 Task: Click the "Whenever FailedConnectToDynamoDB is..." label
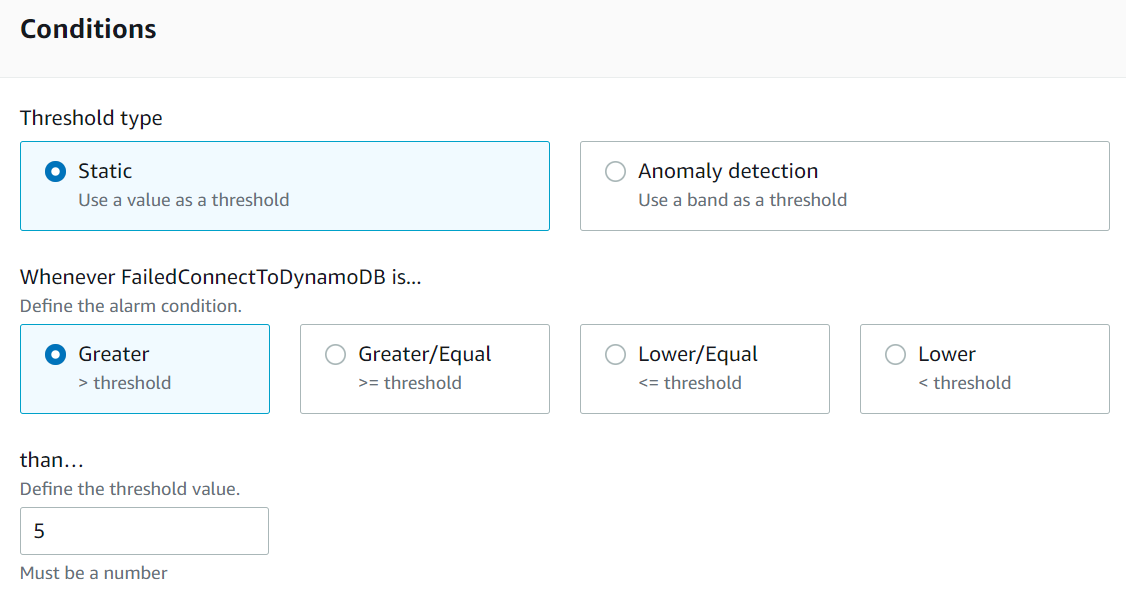pyautogui.click(x=220, y=277)
